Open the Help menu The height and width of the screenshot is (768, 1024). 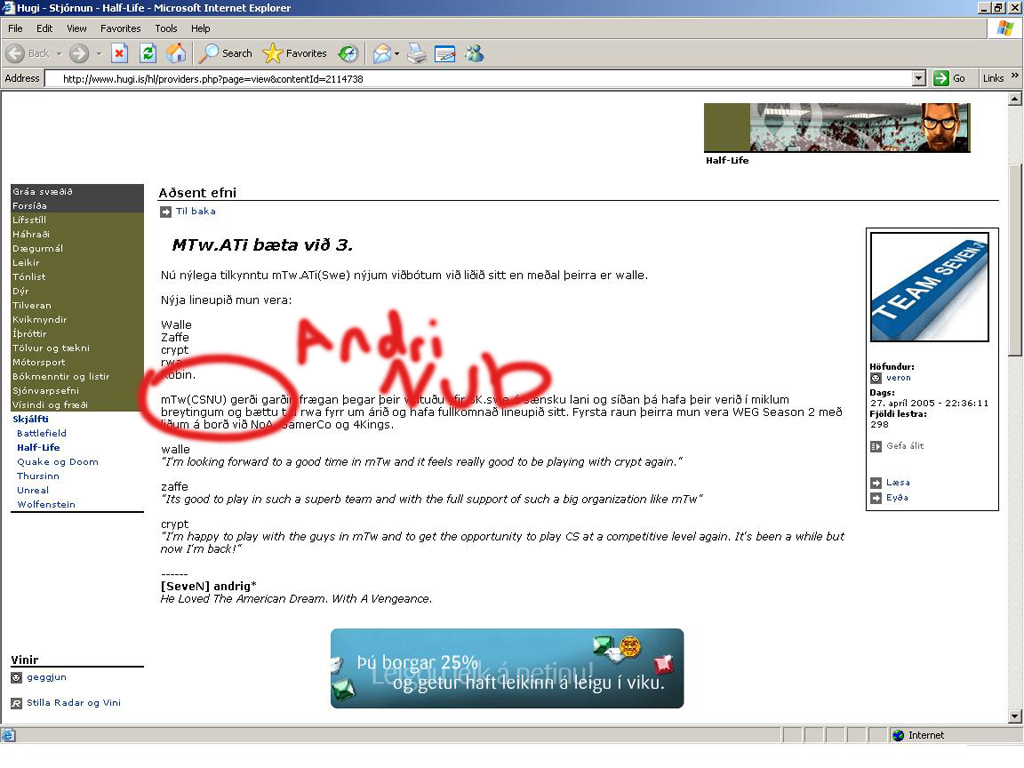[x=200, y=29]
